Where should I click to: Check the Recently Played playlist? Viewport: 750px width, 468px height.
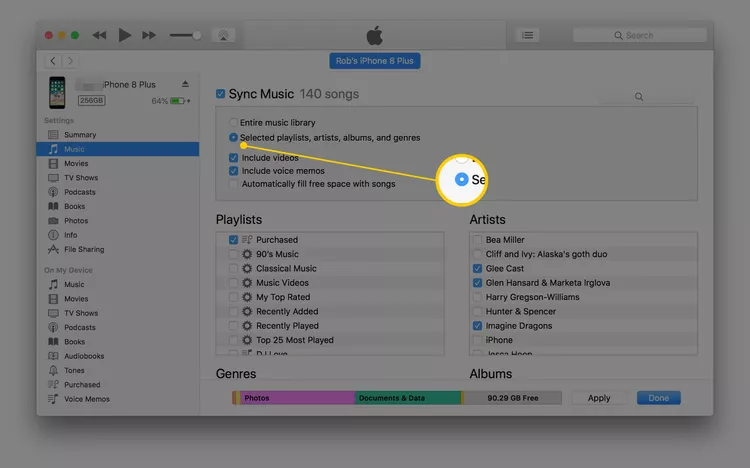(x=233, y=326)
